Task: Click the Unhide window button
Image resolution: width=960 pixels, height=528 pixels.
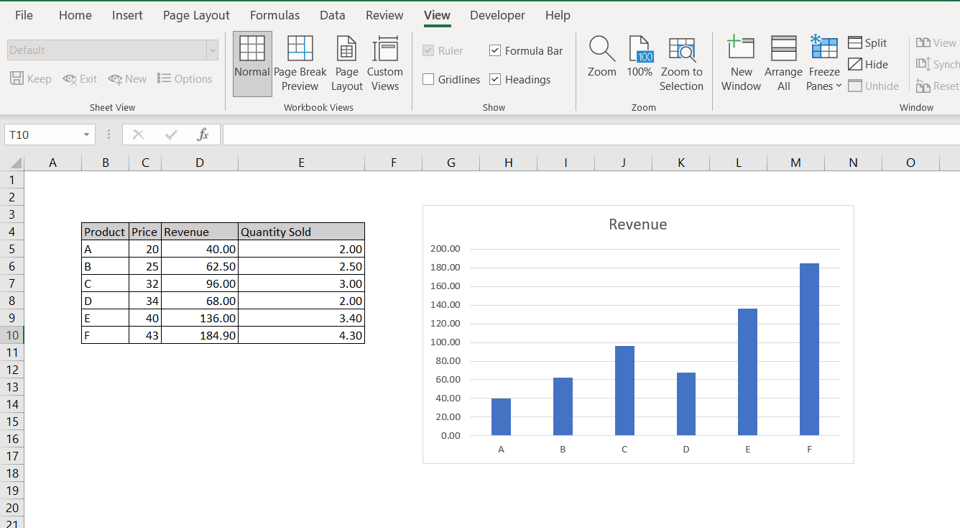Action: pyautogui.click(x=874, y=86)
